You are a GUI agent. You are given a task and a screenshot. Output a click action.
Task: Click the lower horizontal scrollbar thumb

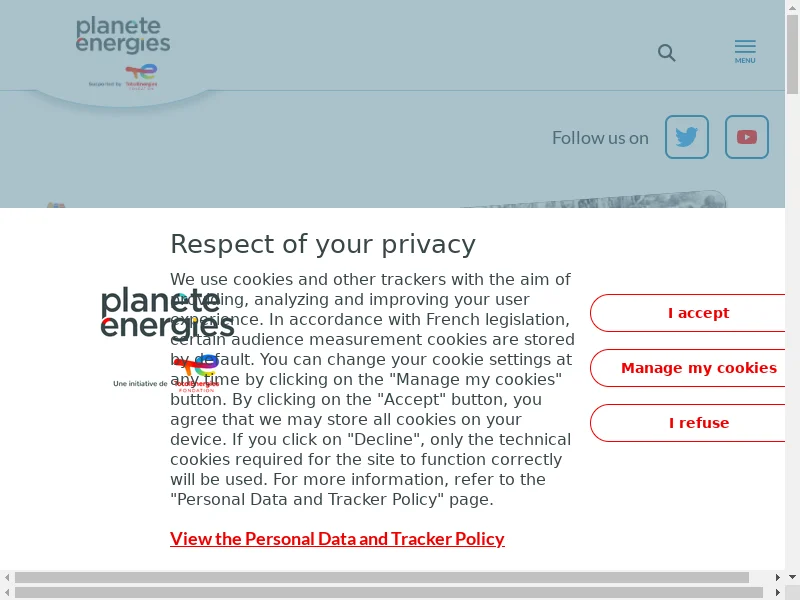(x=389, y=592)
